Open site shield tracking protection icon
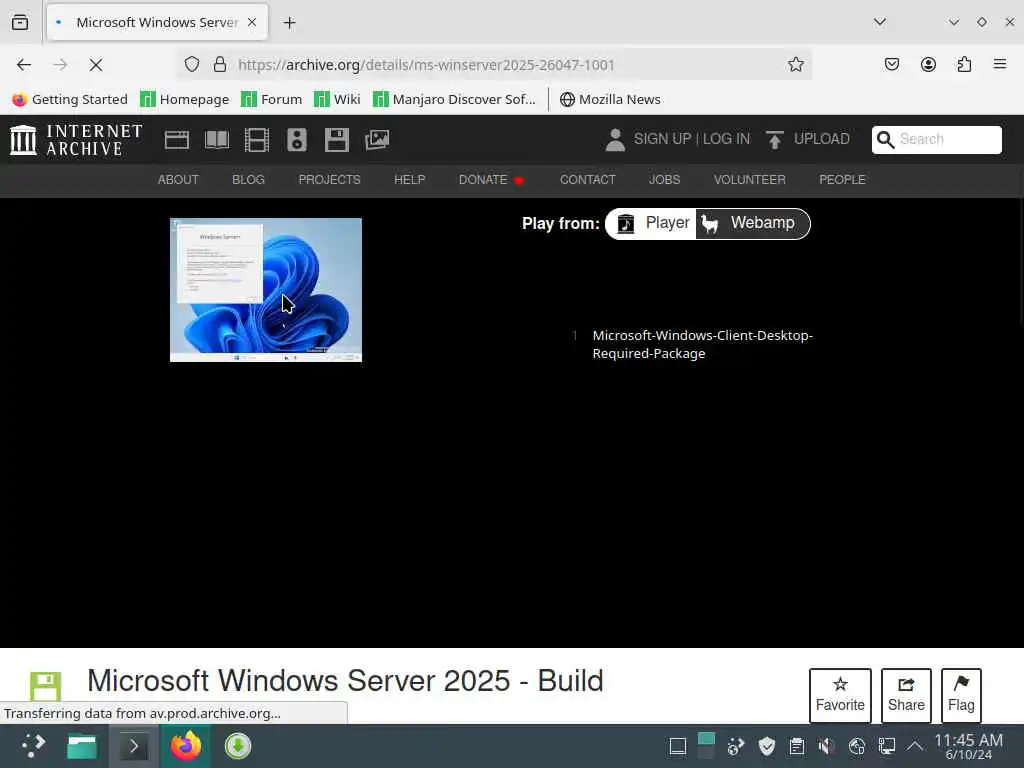 (191, 64)
